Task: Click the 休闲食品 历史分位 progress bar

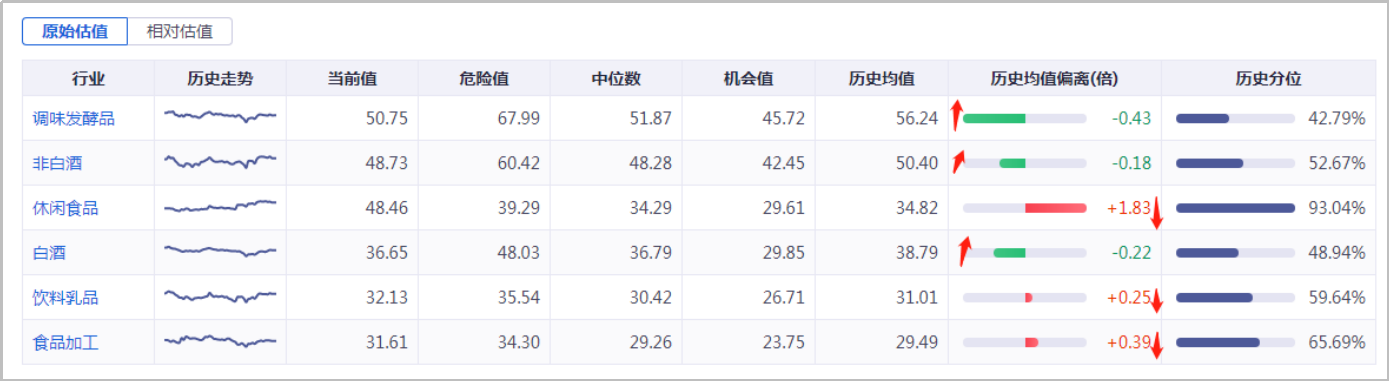Action: click(1236, 208)
